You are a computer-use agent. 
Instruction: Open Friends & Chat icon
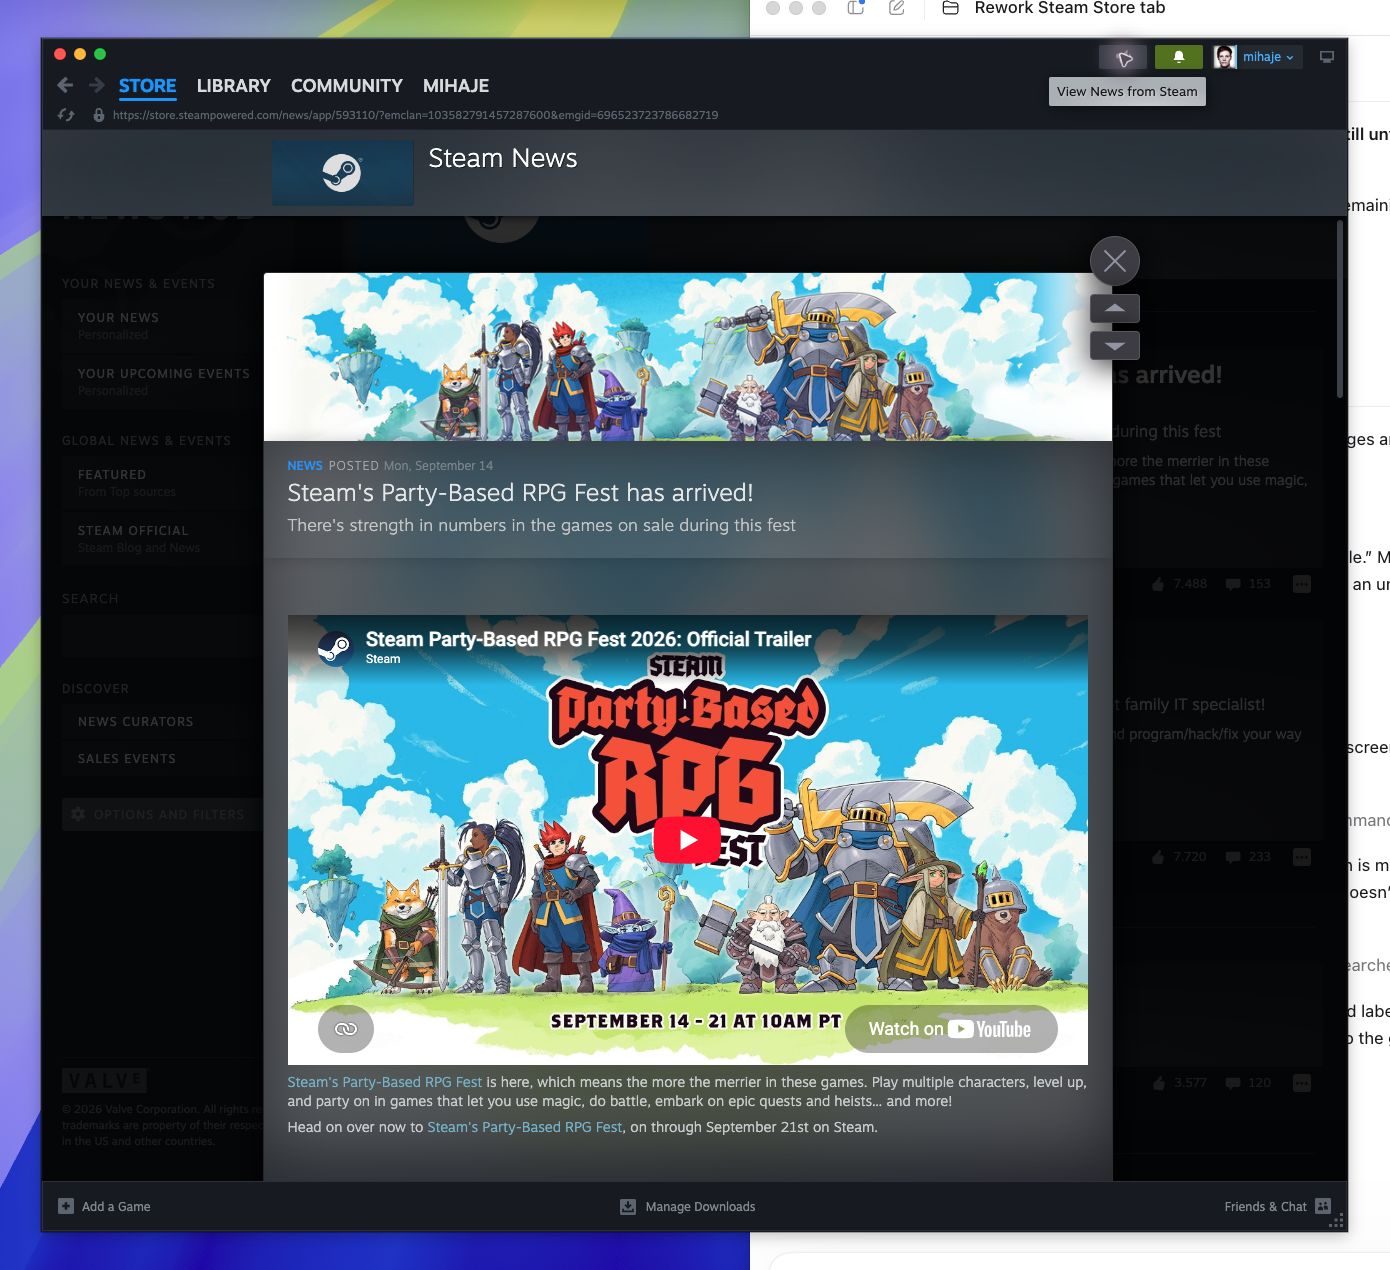pyautogui.click(x=1323, y=1206)
